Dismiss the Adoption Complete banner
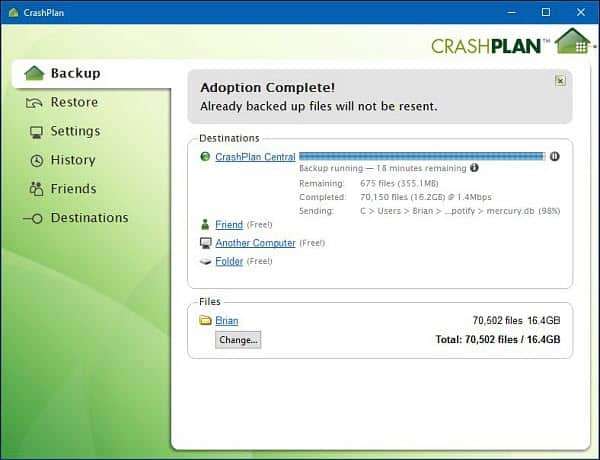Viewport: 600px width, 460px height. point(560,81)
